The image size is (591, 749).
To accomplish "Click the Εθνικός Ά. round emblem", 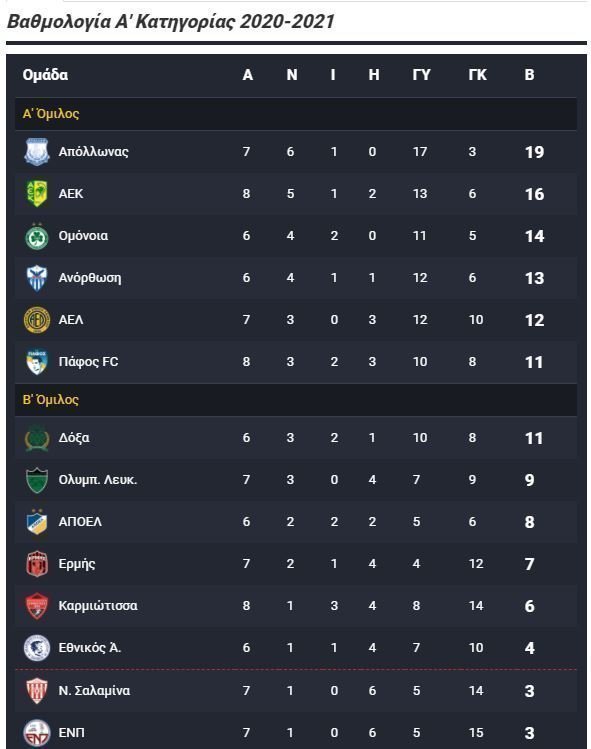I will [37, 648].
